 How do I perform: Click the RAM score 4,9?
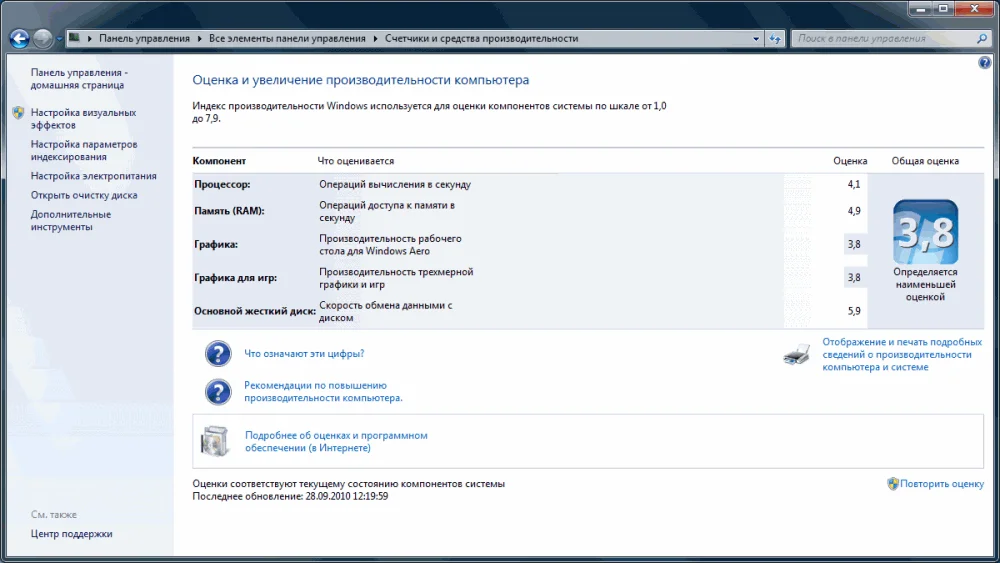click(854, 211)
